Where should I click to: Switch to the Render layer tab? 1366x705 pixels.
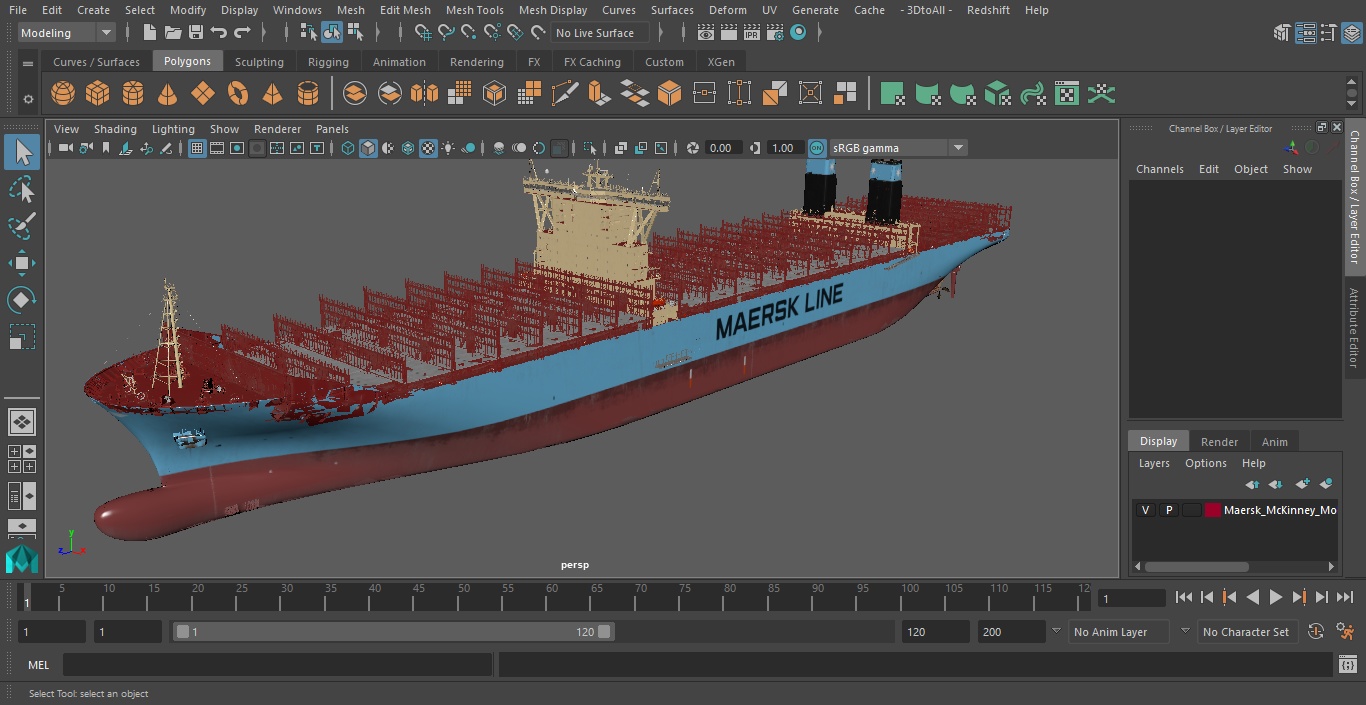pos(1219,442)
